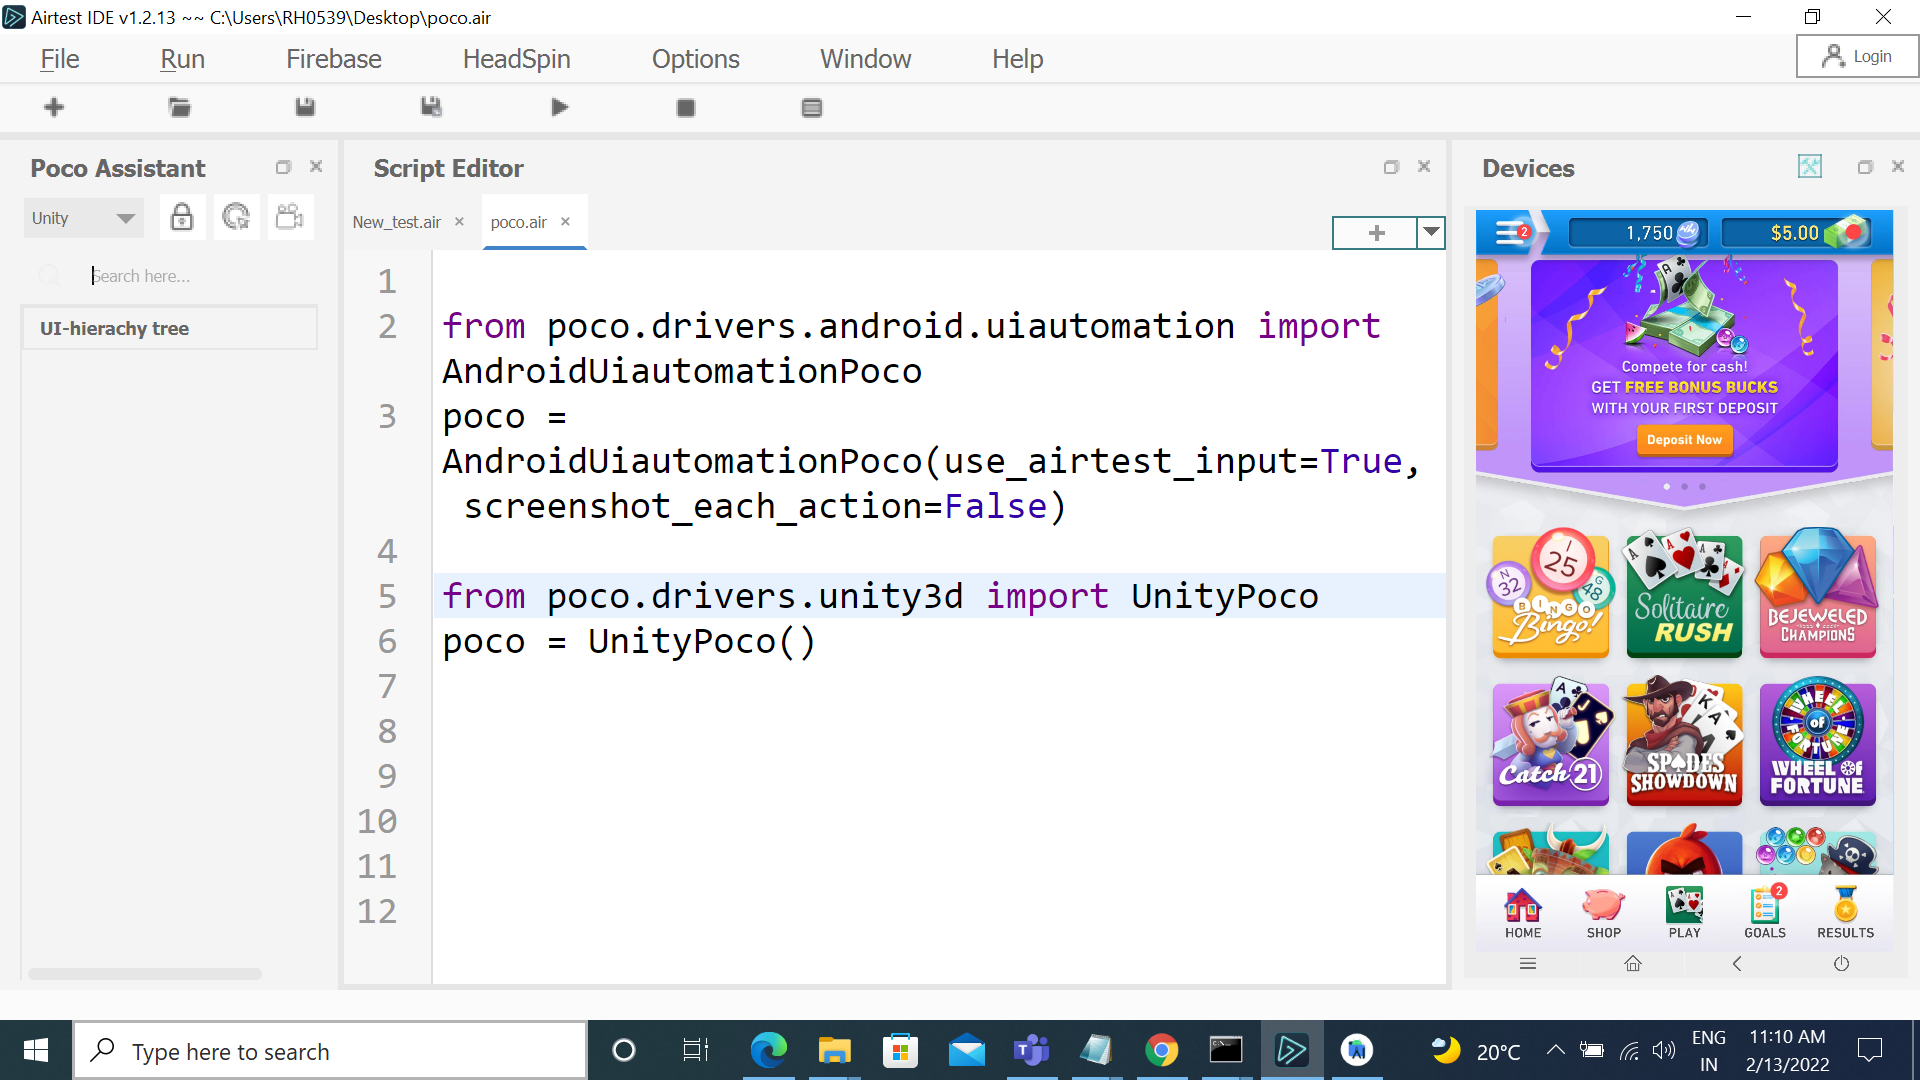Tap the PLAY cards tab

[x=1684, y=912]
